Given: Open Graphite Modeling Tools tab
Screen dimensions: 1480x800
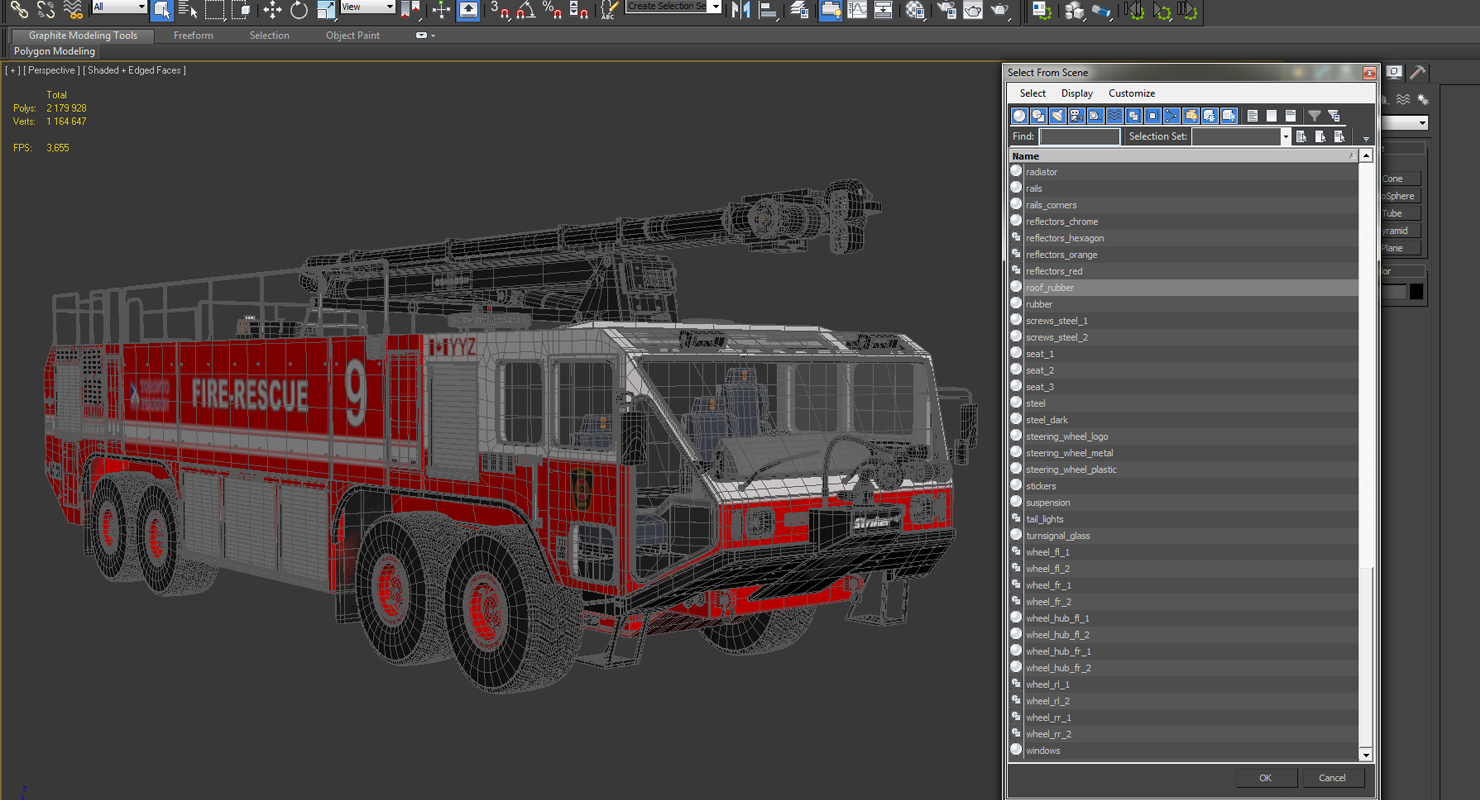Looking at the screenshot, I should pos(83,35).
